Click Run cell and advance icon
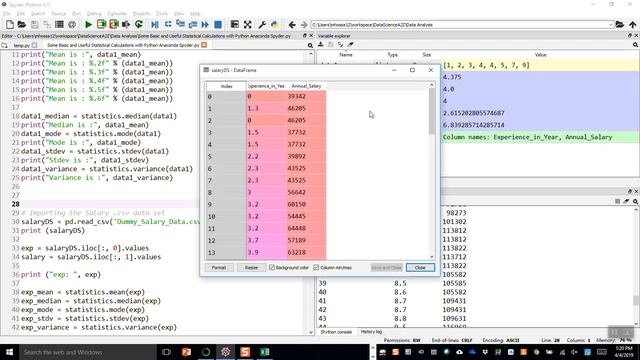Screen dimensions: 640x360 pyautogui.click(x=113, y=24)
